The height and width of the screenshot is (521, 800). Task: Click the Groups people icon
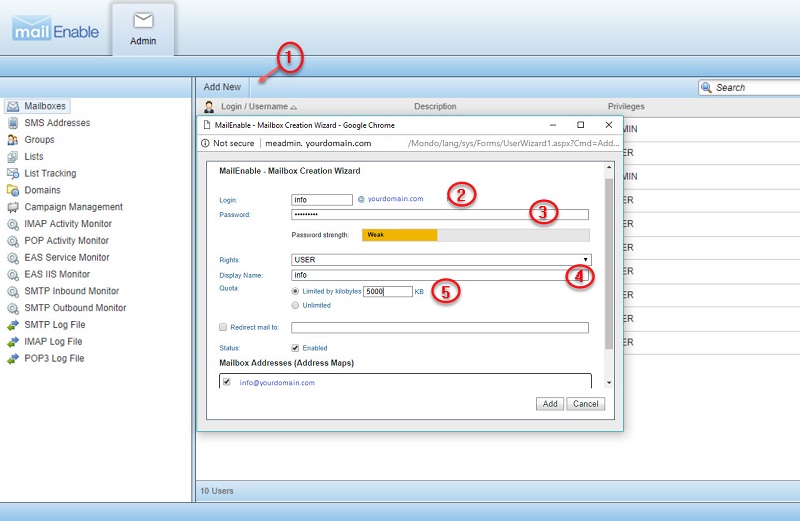[13, 140]
